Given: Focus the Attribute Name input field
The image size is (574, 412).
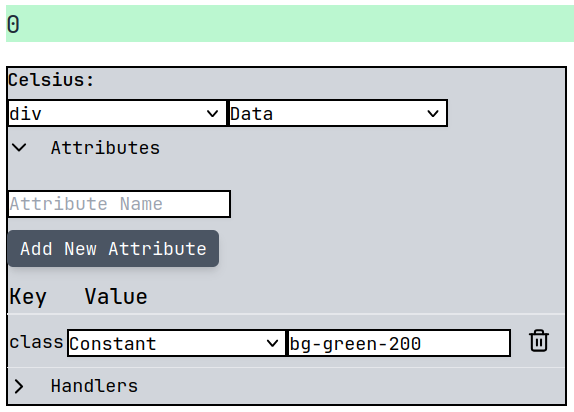Looking at the screenshot, I should pos(119,204).
